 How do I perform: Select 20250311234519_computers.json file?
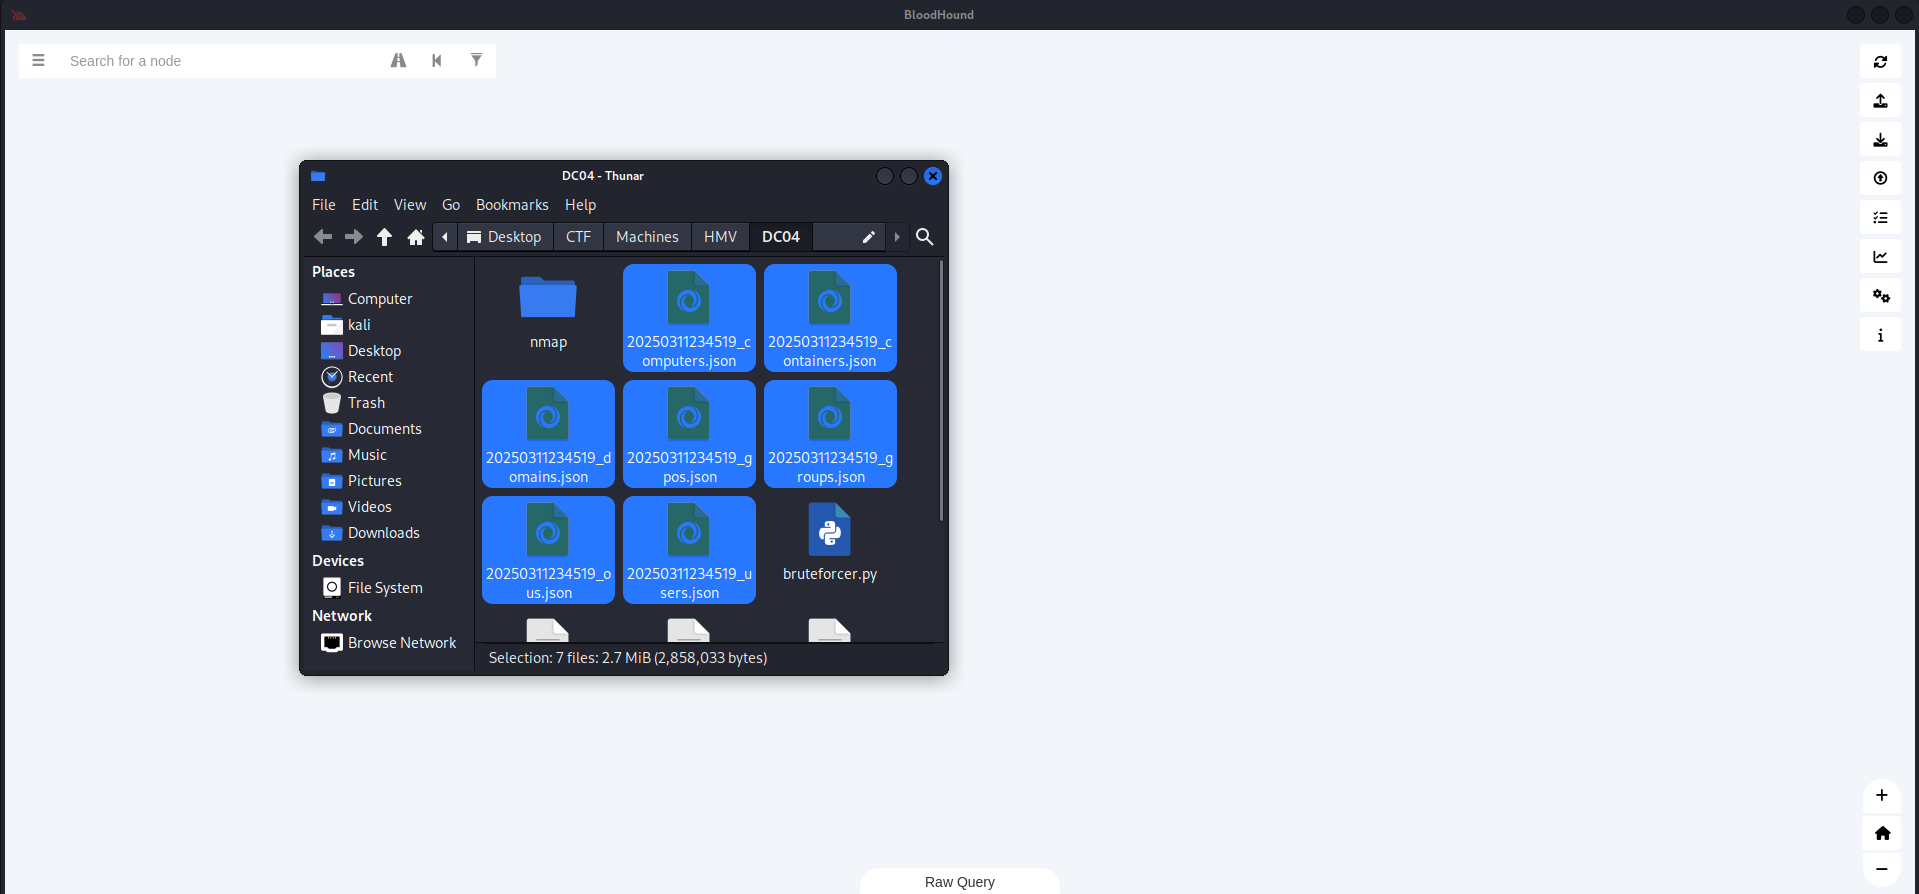pos(689,318)
